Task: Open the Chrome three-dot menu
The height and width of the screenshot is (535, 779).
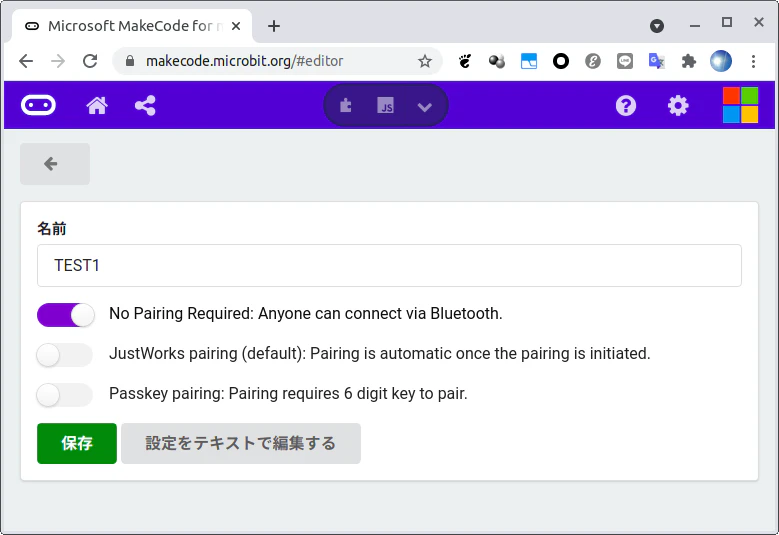Action: tap(753, 61)
